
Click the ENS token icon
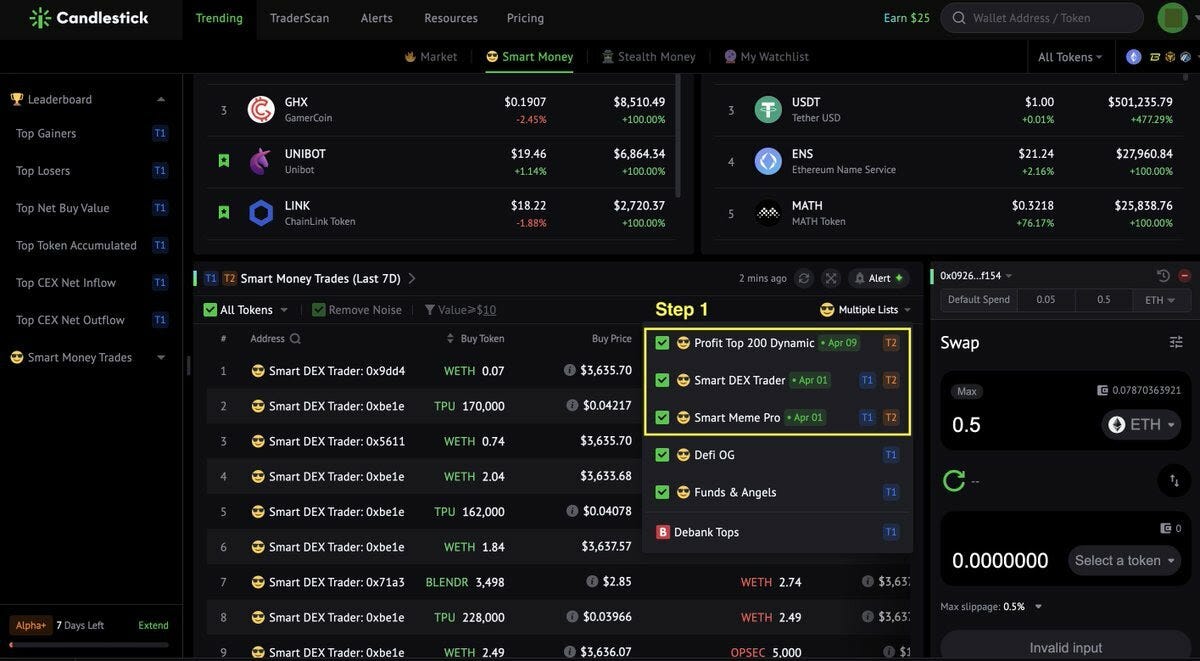[768, 161]
